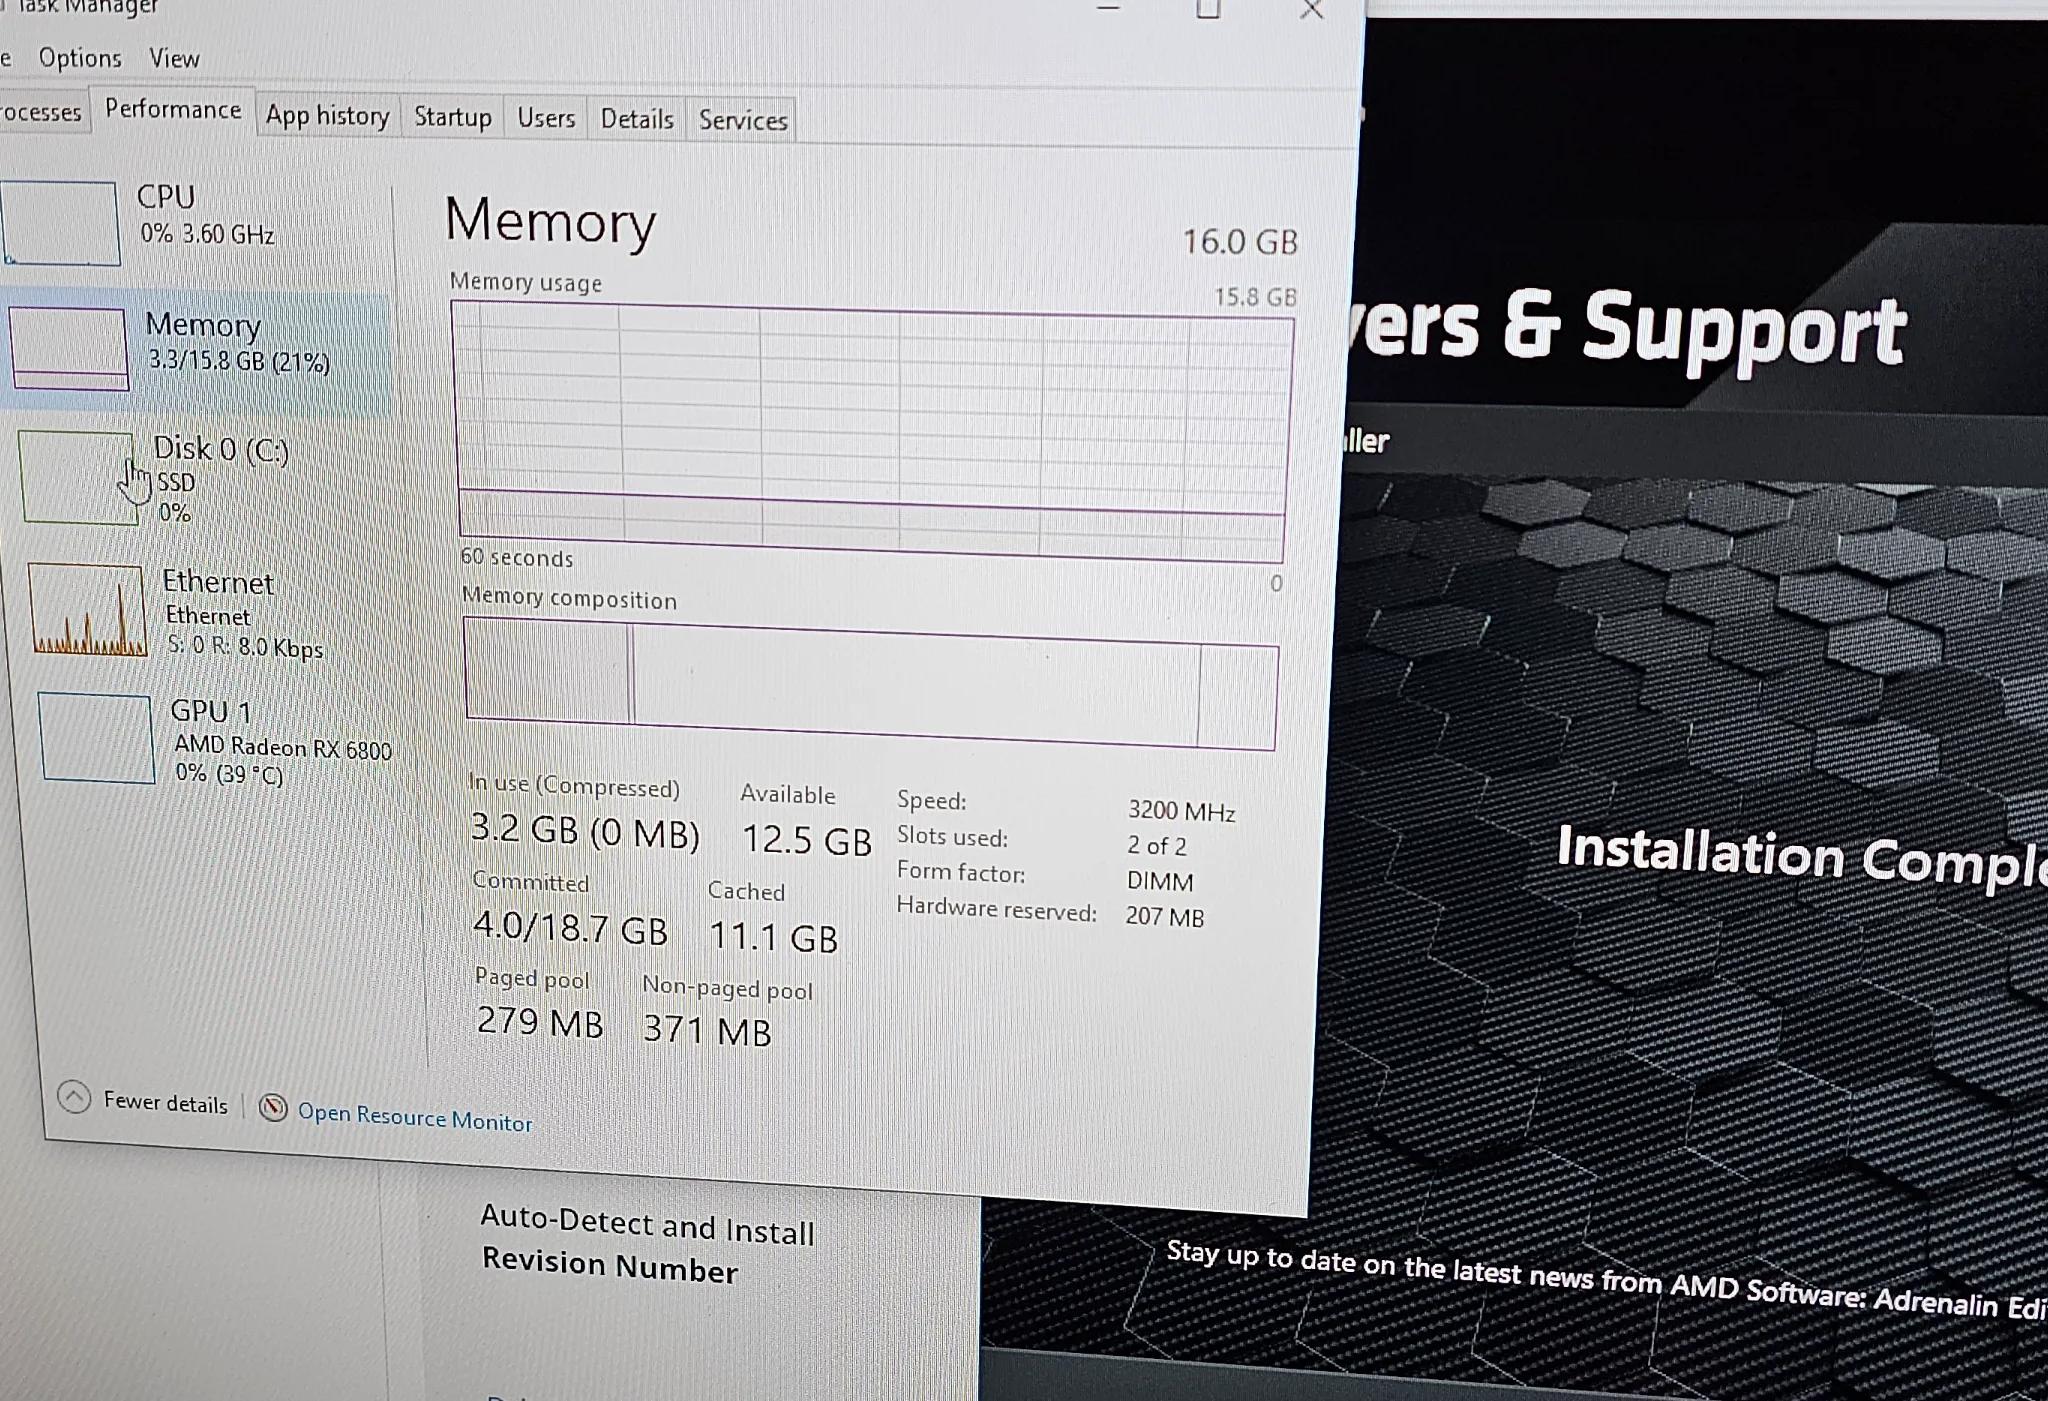Screen dimensions: 2048x1401
Task: Click the Memory composition bar
Action: [x=871, y=684]
